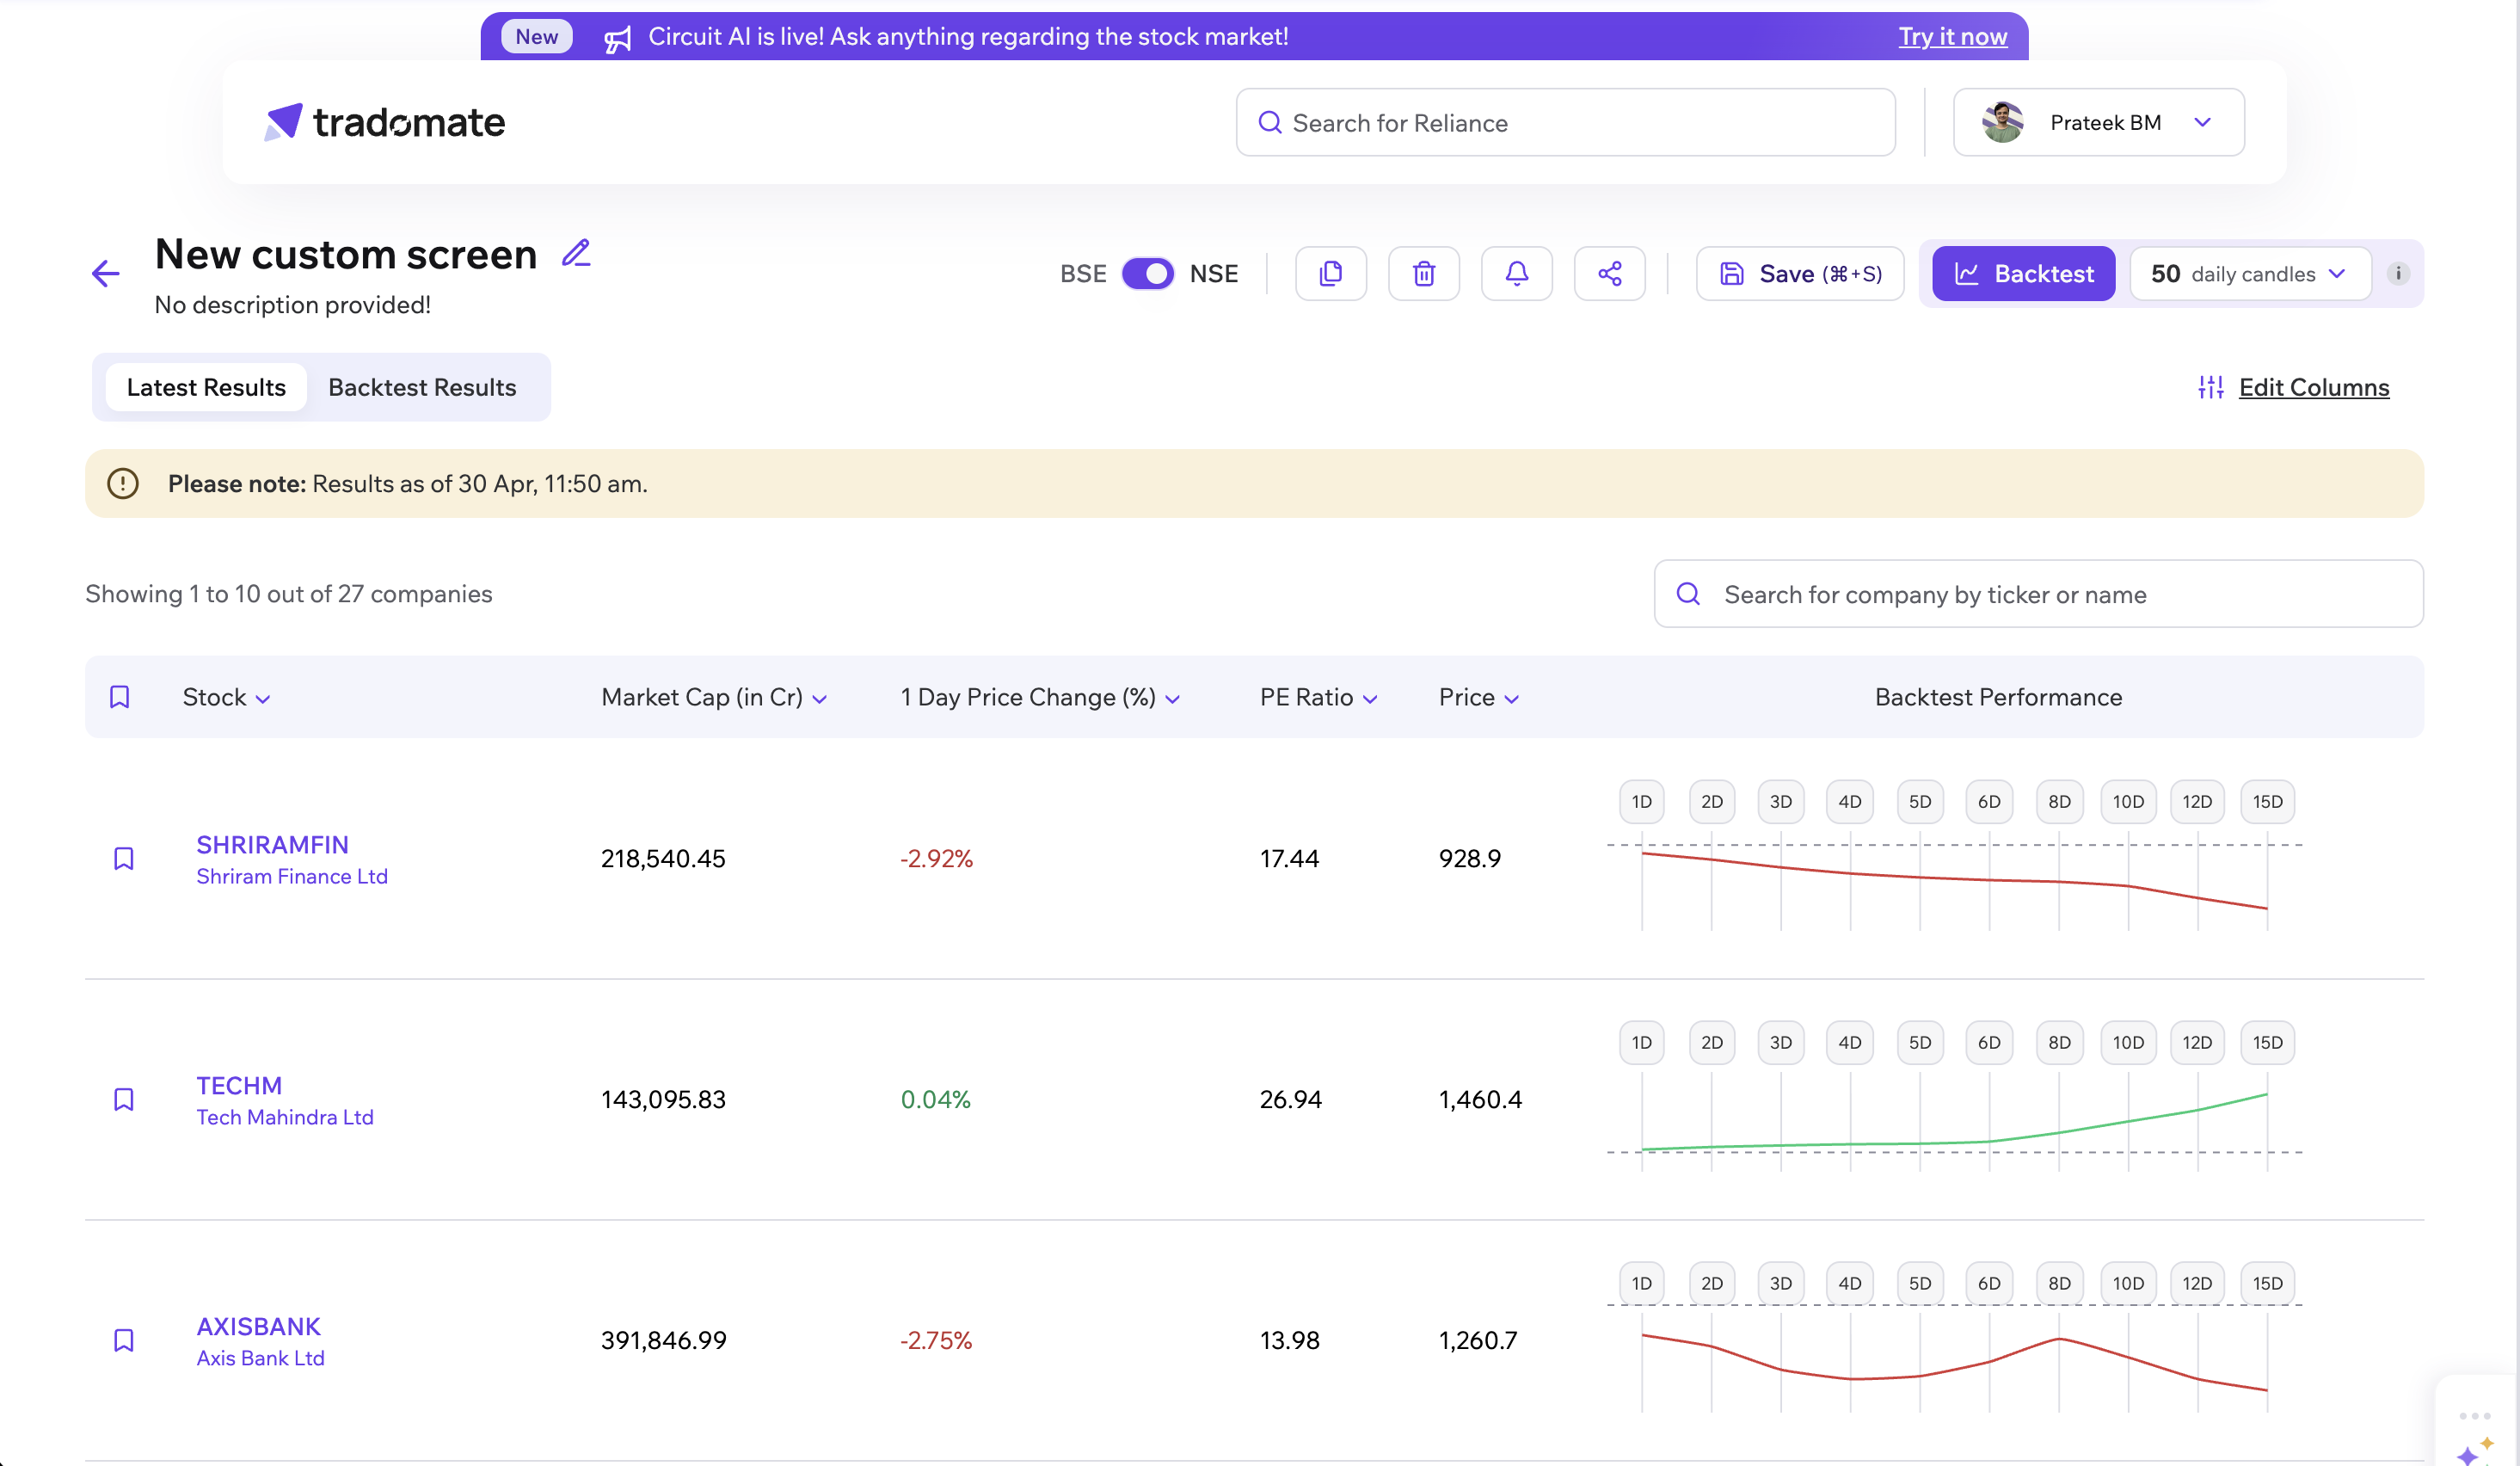Open the Edit Columns link
2520x1466 pixels.
2313,387
